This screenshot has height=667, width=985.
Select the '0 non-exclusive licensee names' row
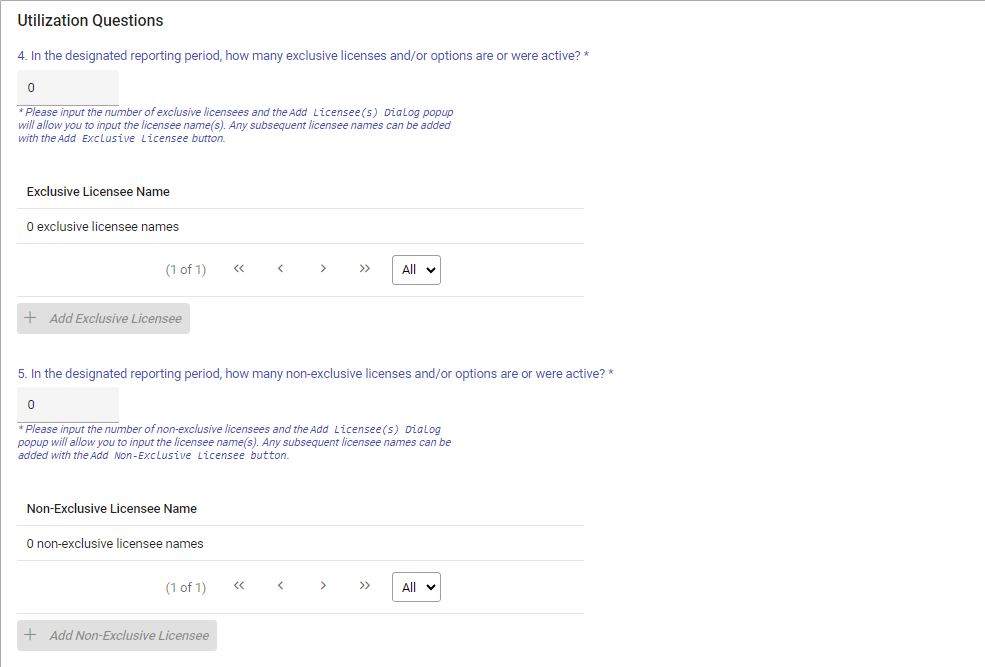115,543
